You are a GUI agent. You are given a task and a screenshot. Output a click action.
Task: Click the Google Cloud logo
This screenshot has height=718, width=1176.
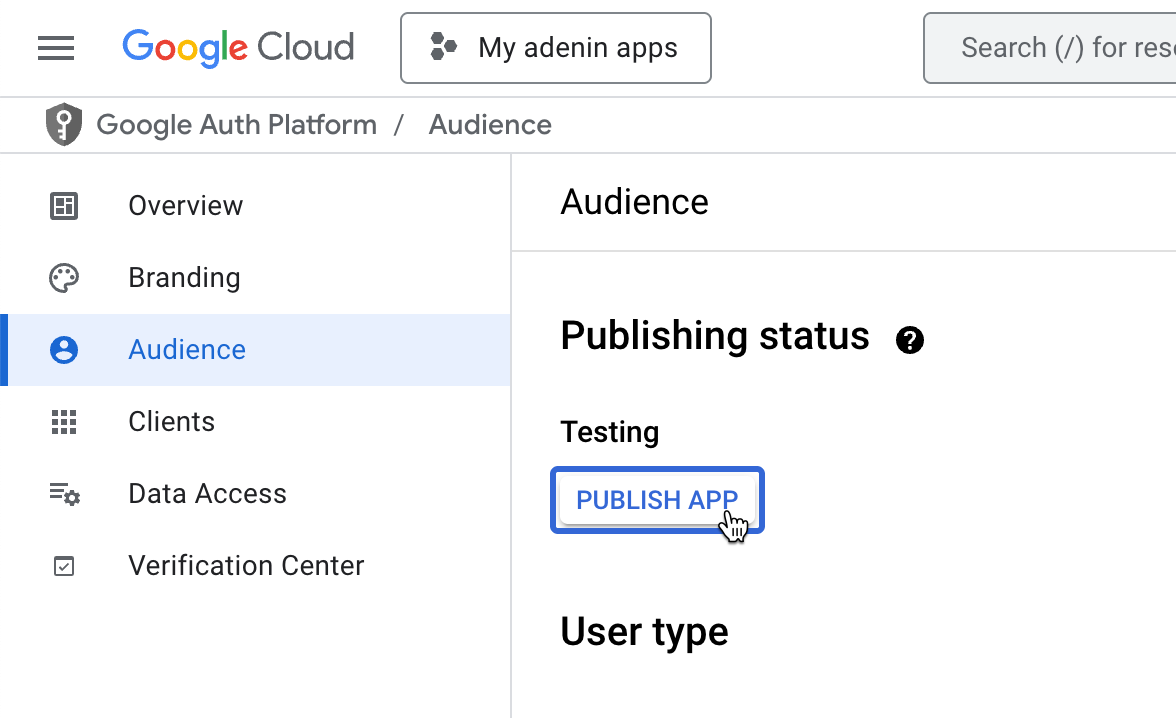click(x=238, y=48)
